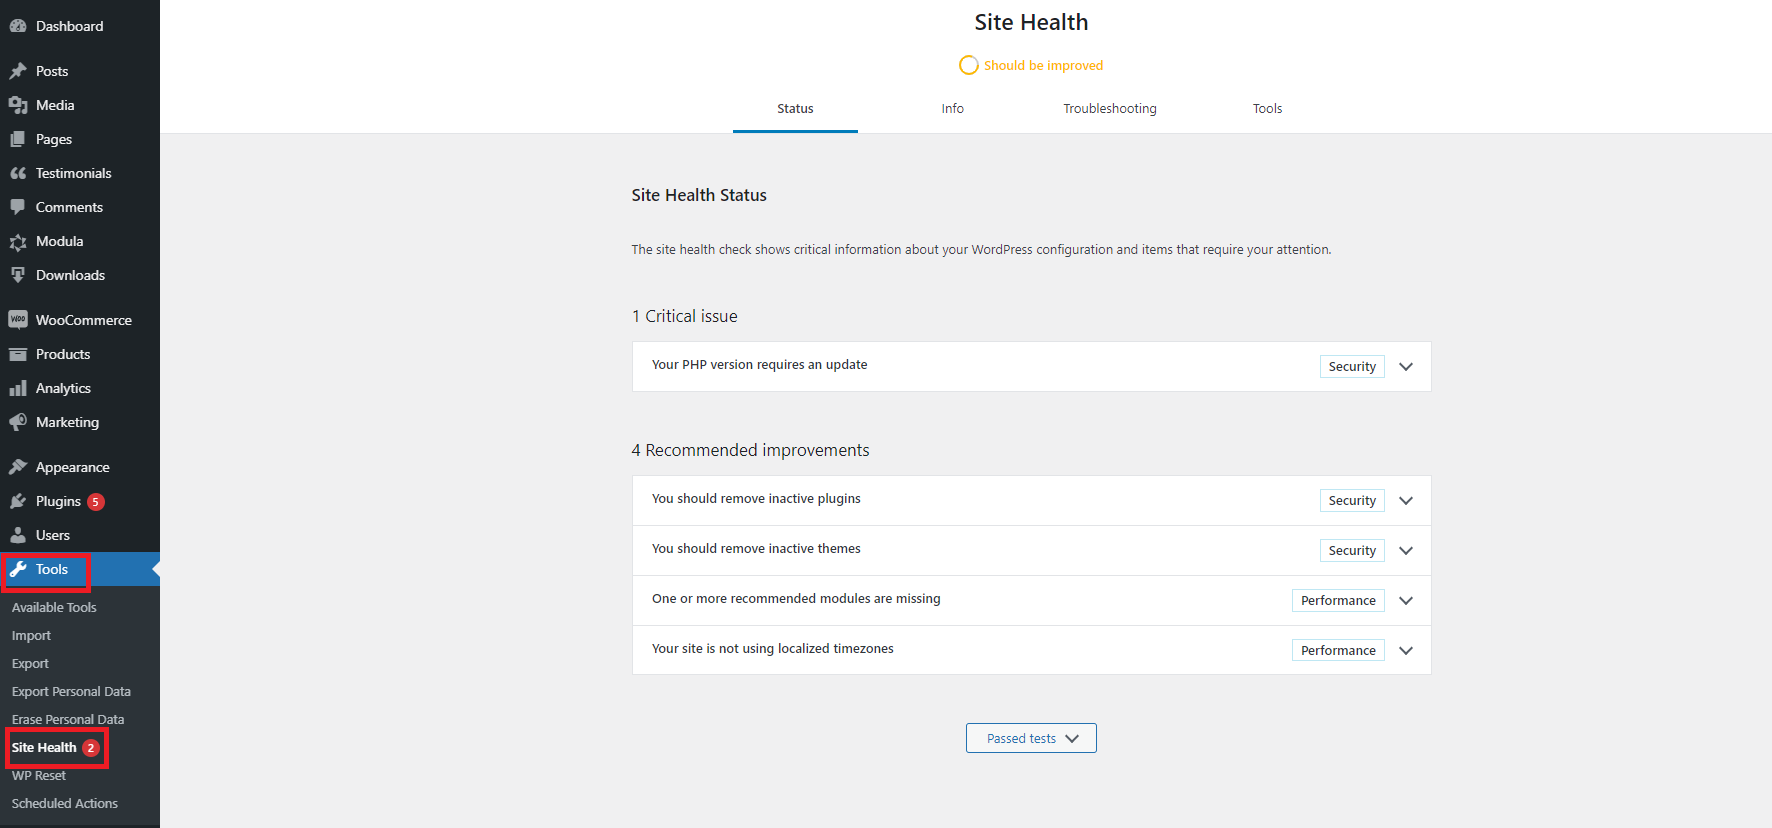Screen dimensions: 1772x828
Task: Click the Media icon in the sidebar
Action: (x=18, y=105)
